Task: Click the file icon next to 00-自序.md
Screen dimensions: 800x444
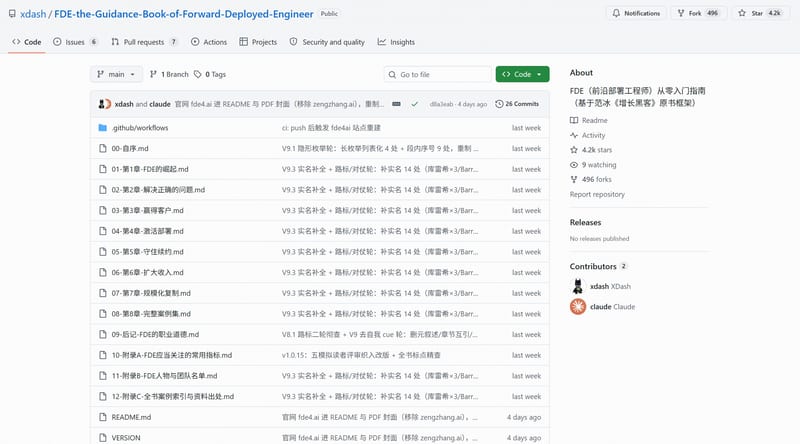Action: 103,149
